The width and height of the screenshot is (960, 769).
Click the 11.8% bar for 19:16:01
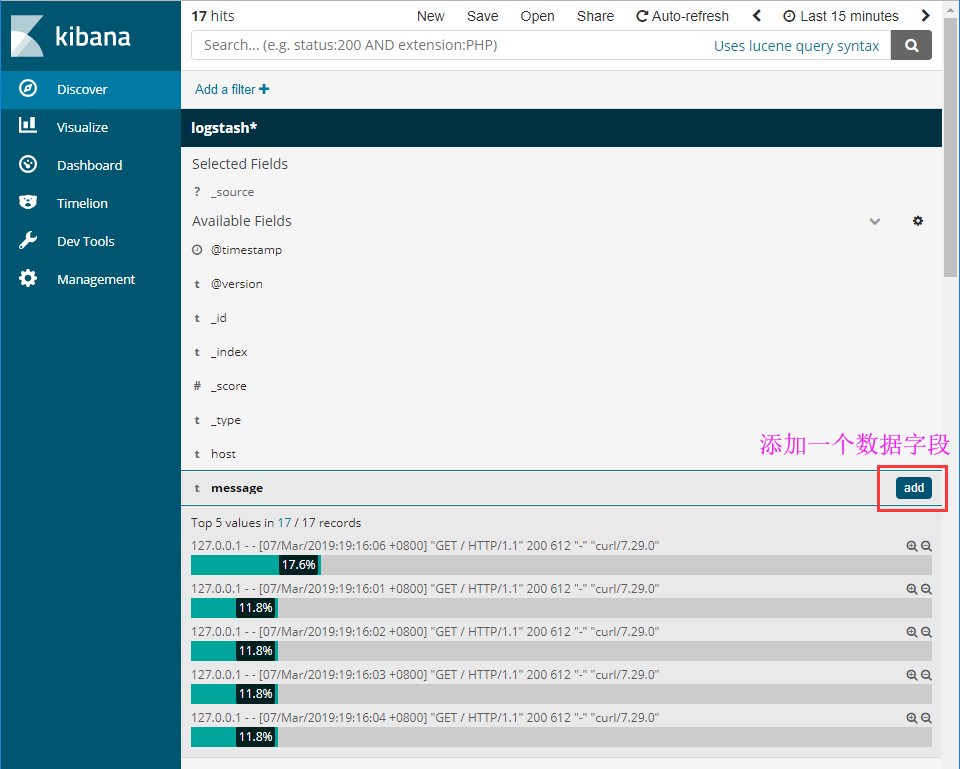[234, 608]
